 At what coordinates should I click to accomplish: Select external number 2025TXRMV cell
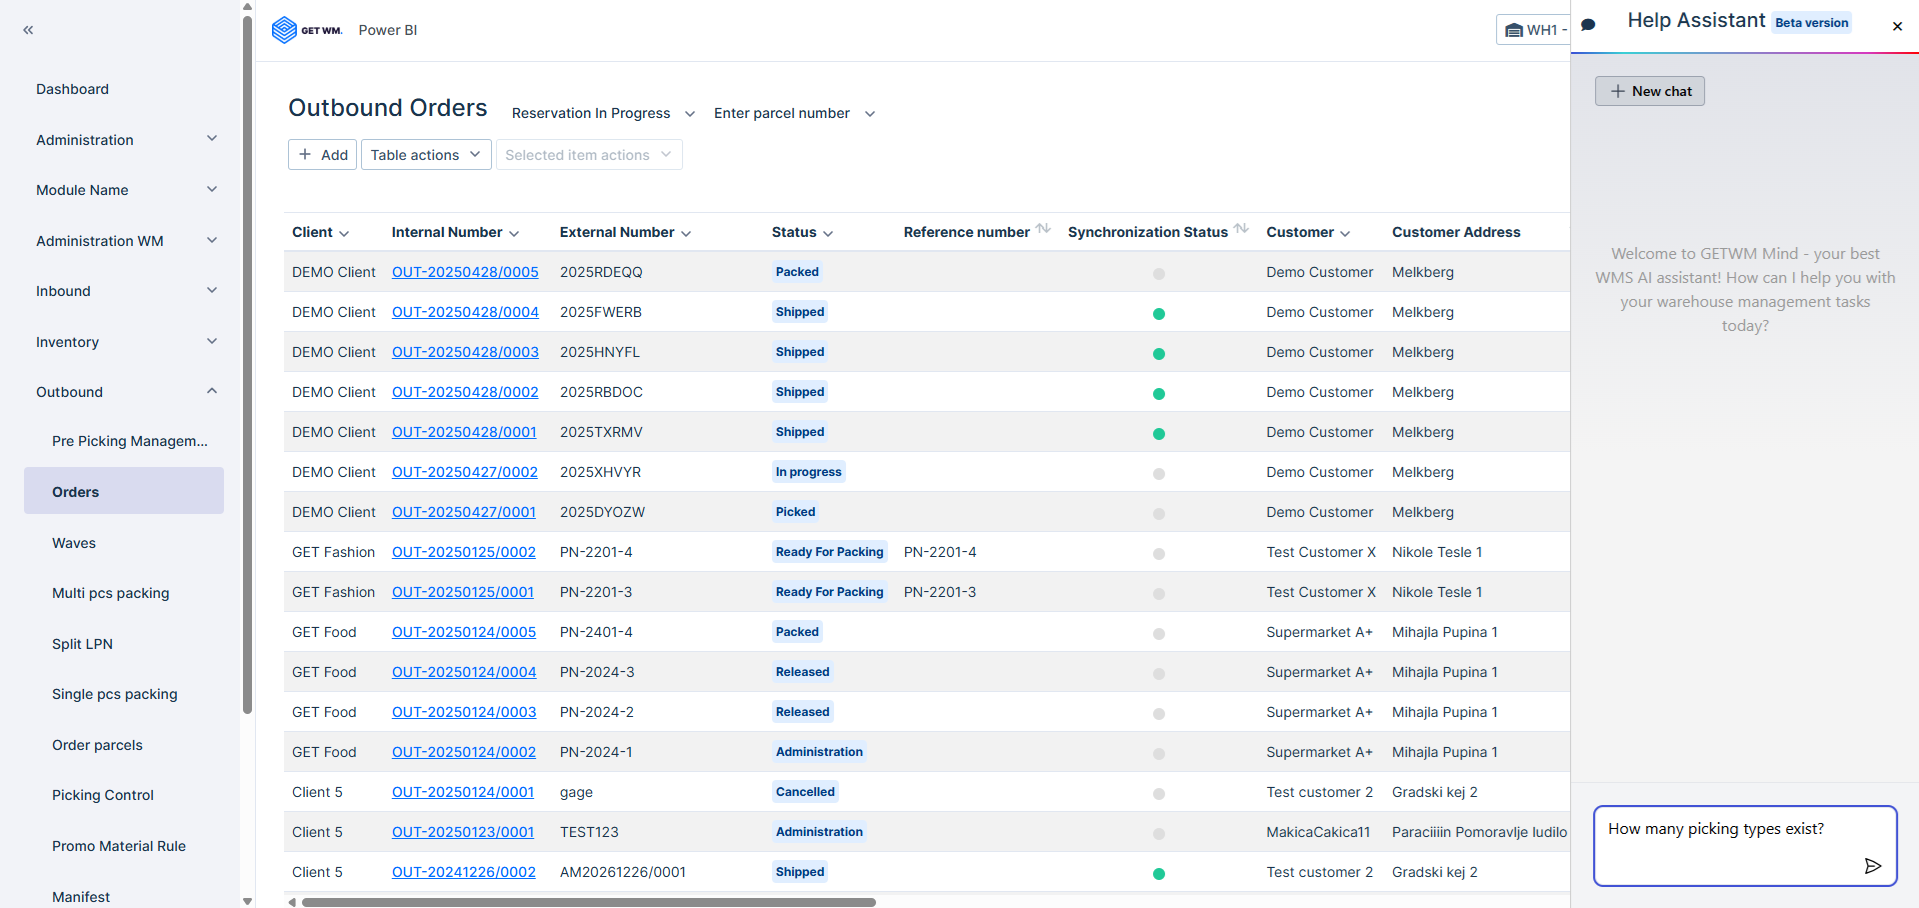click(x=601, y=432)
